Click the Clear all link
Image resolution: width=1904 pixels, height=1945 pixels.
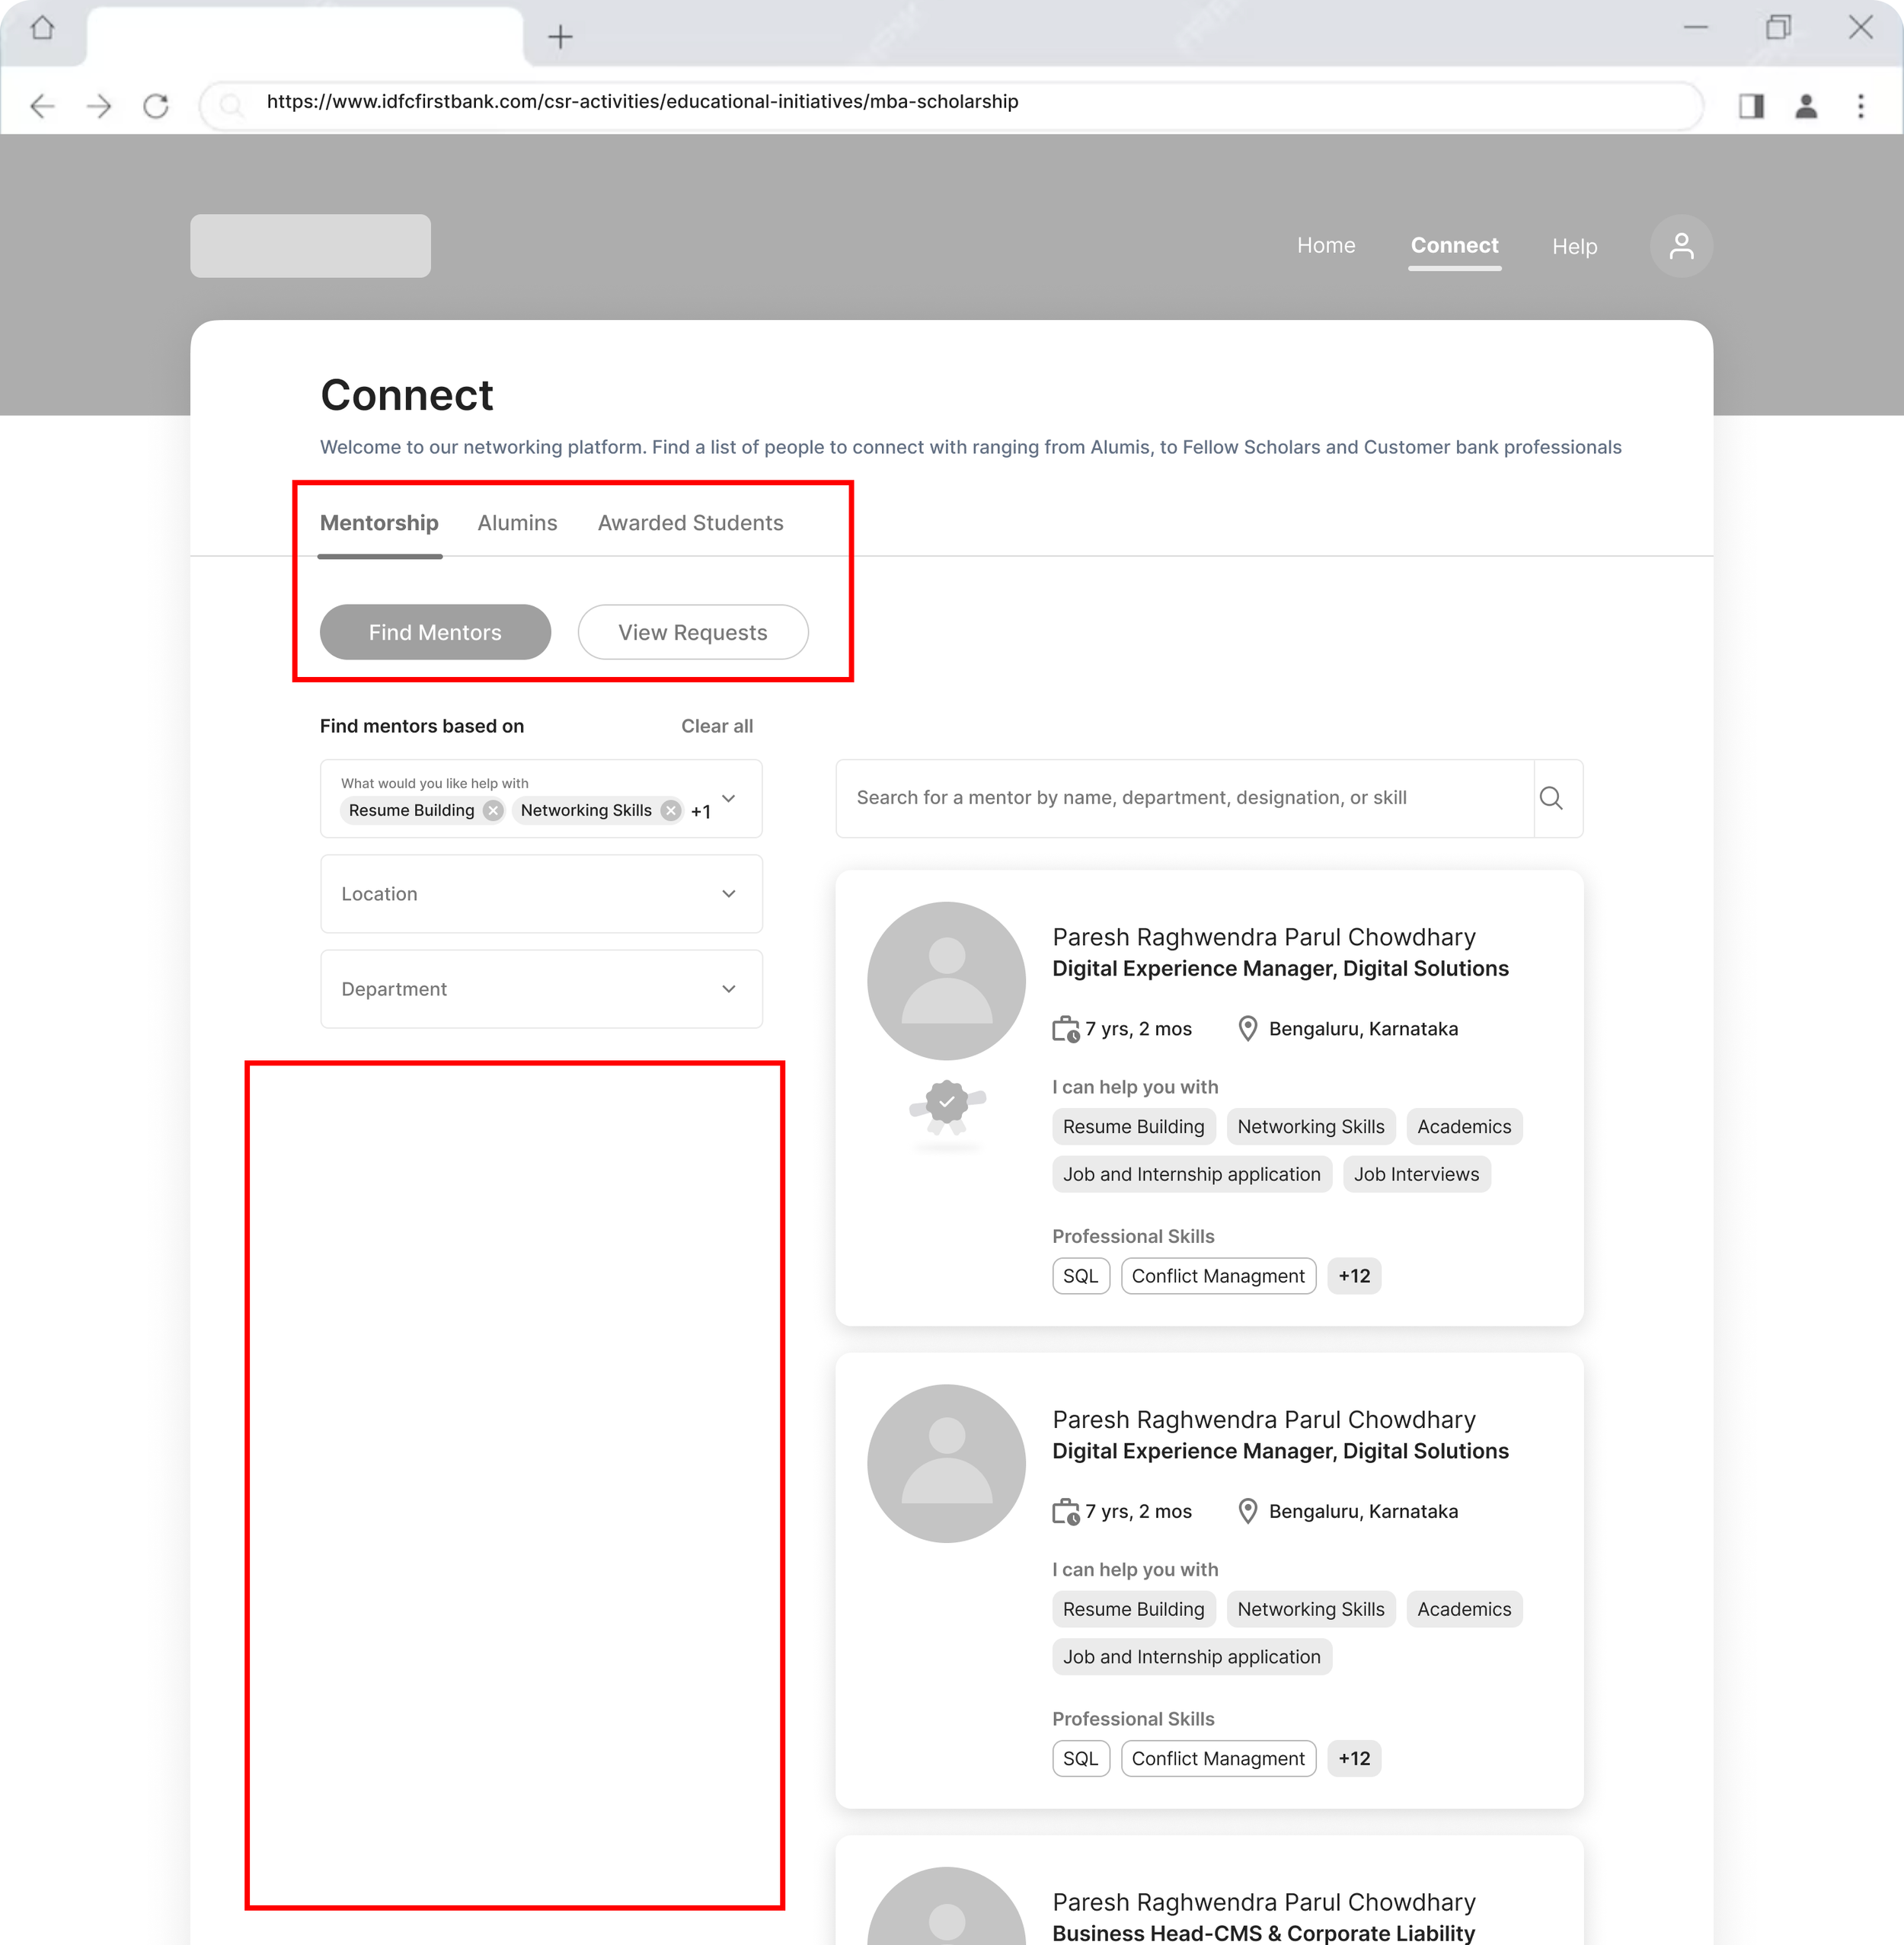716,726
